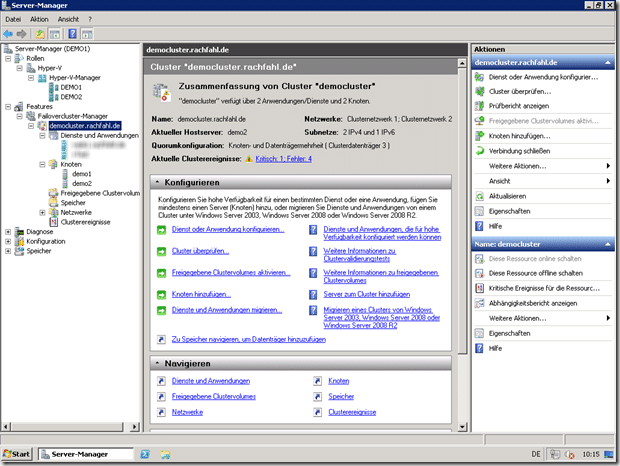Collapse the Rollen tree node
Image resolution: width=620 pixels, height=466 pixels.
click(8, 58)
